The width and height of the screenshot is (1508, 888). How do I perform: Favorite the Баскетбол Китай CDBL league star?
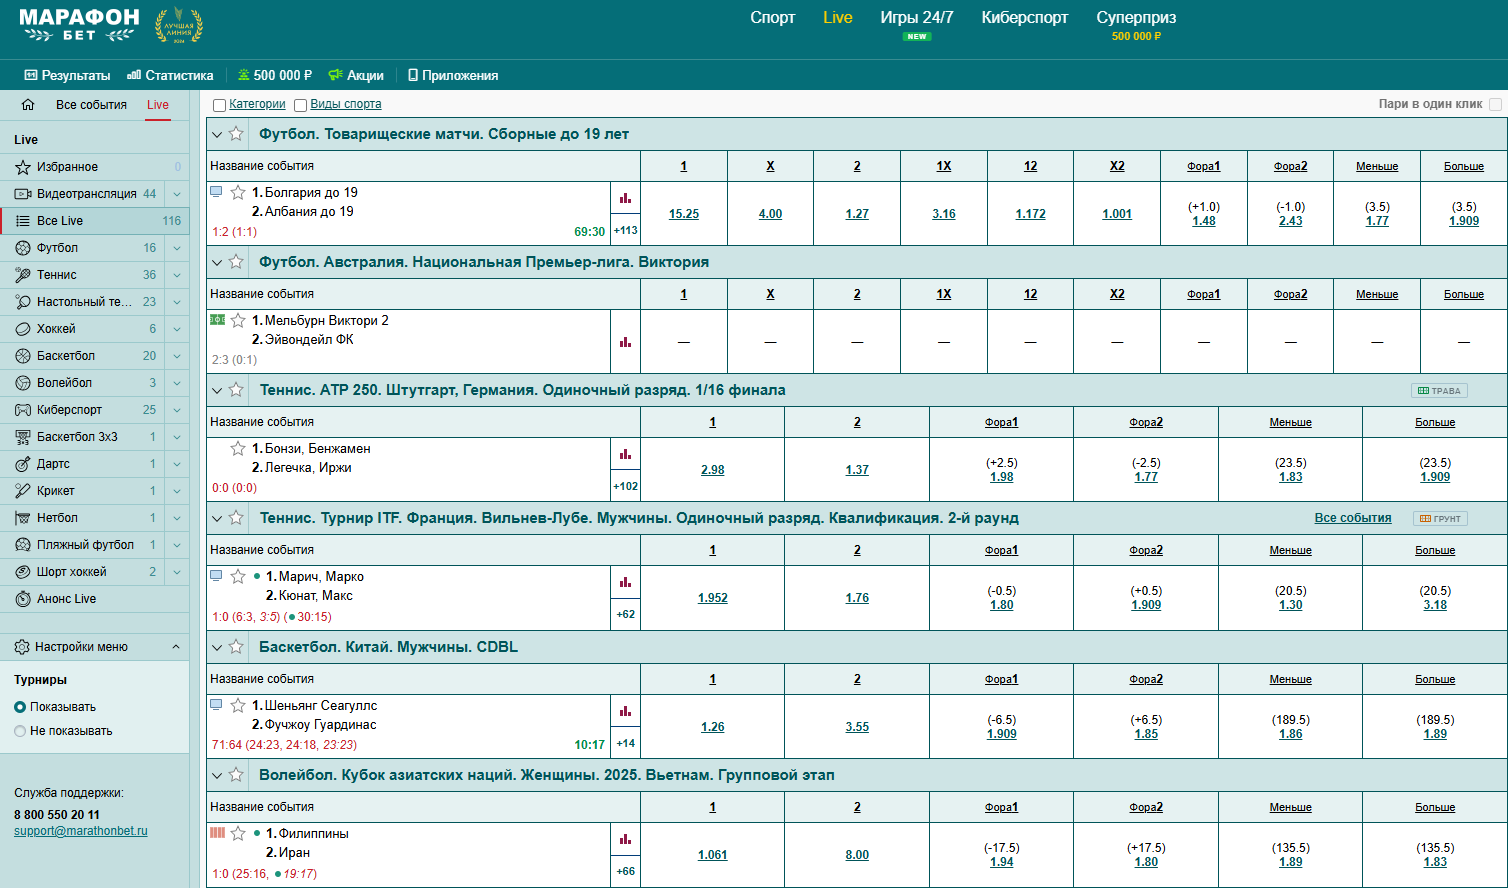[x=236, y=647]
